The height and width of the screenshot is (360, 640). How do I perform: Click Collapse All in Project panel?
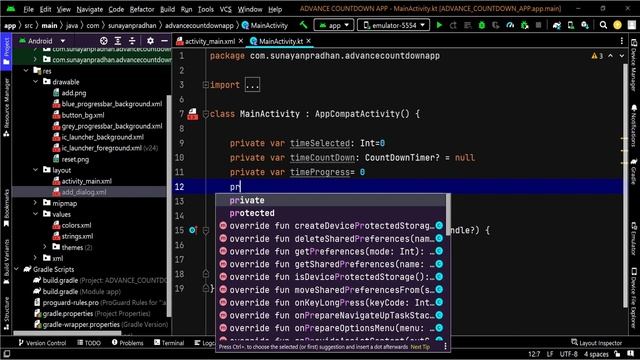coord(132,41)
